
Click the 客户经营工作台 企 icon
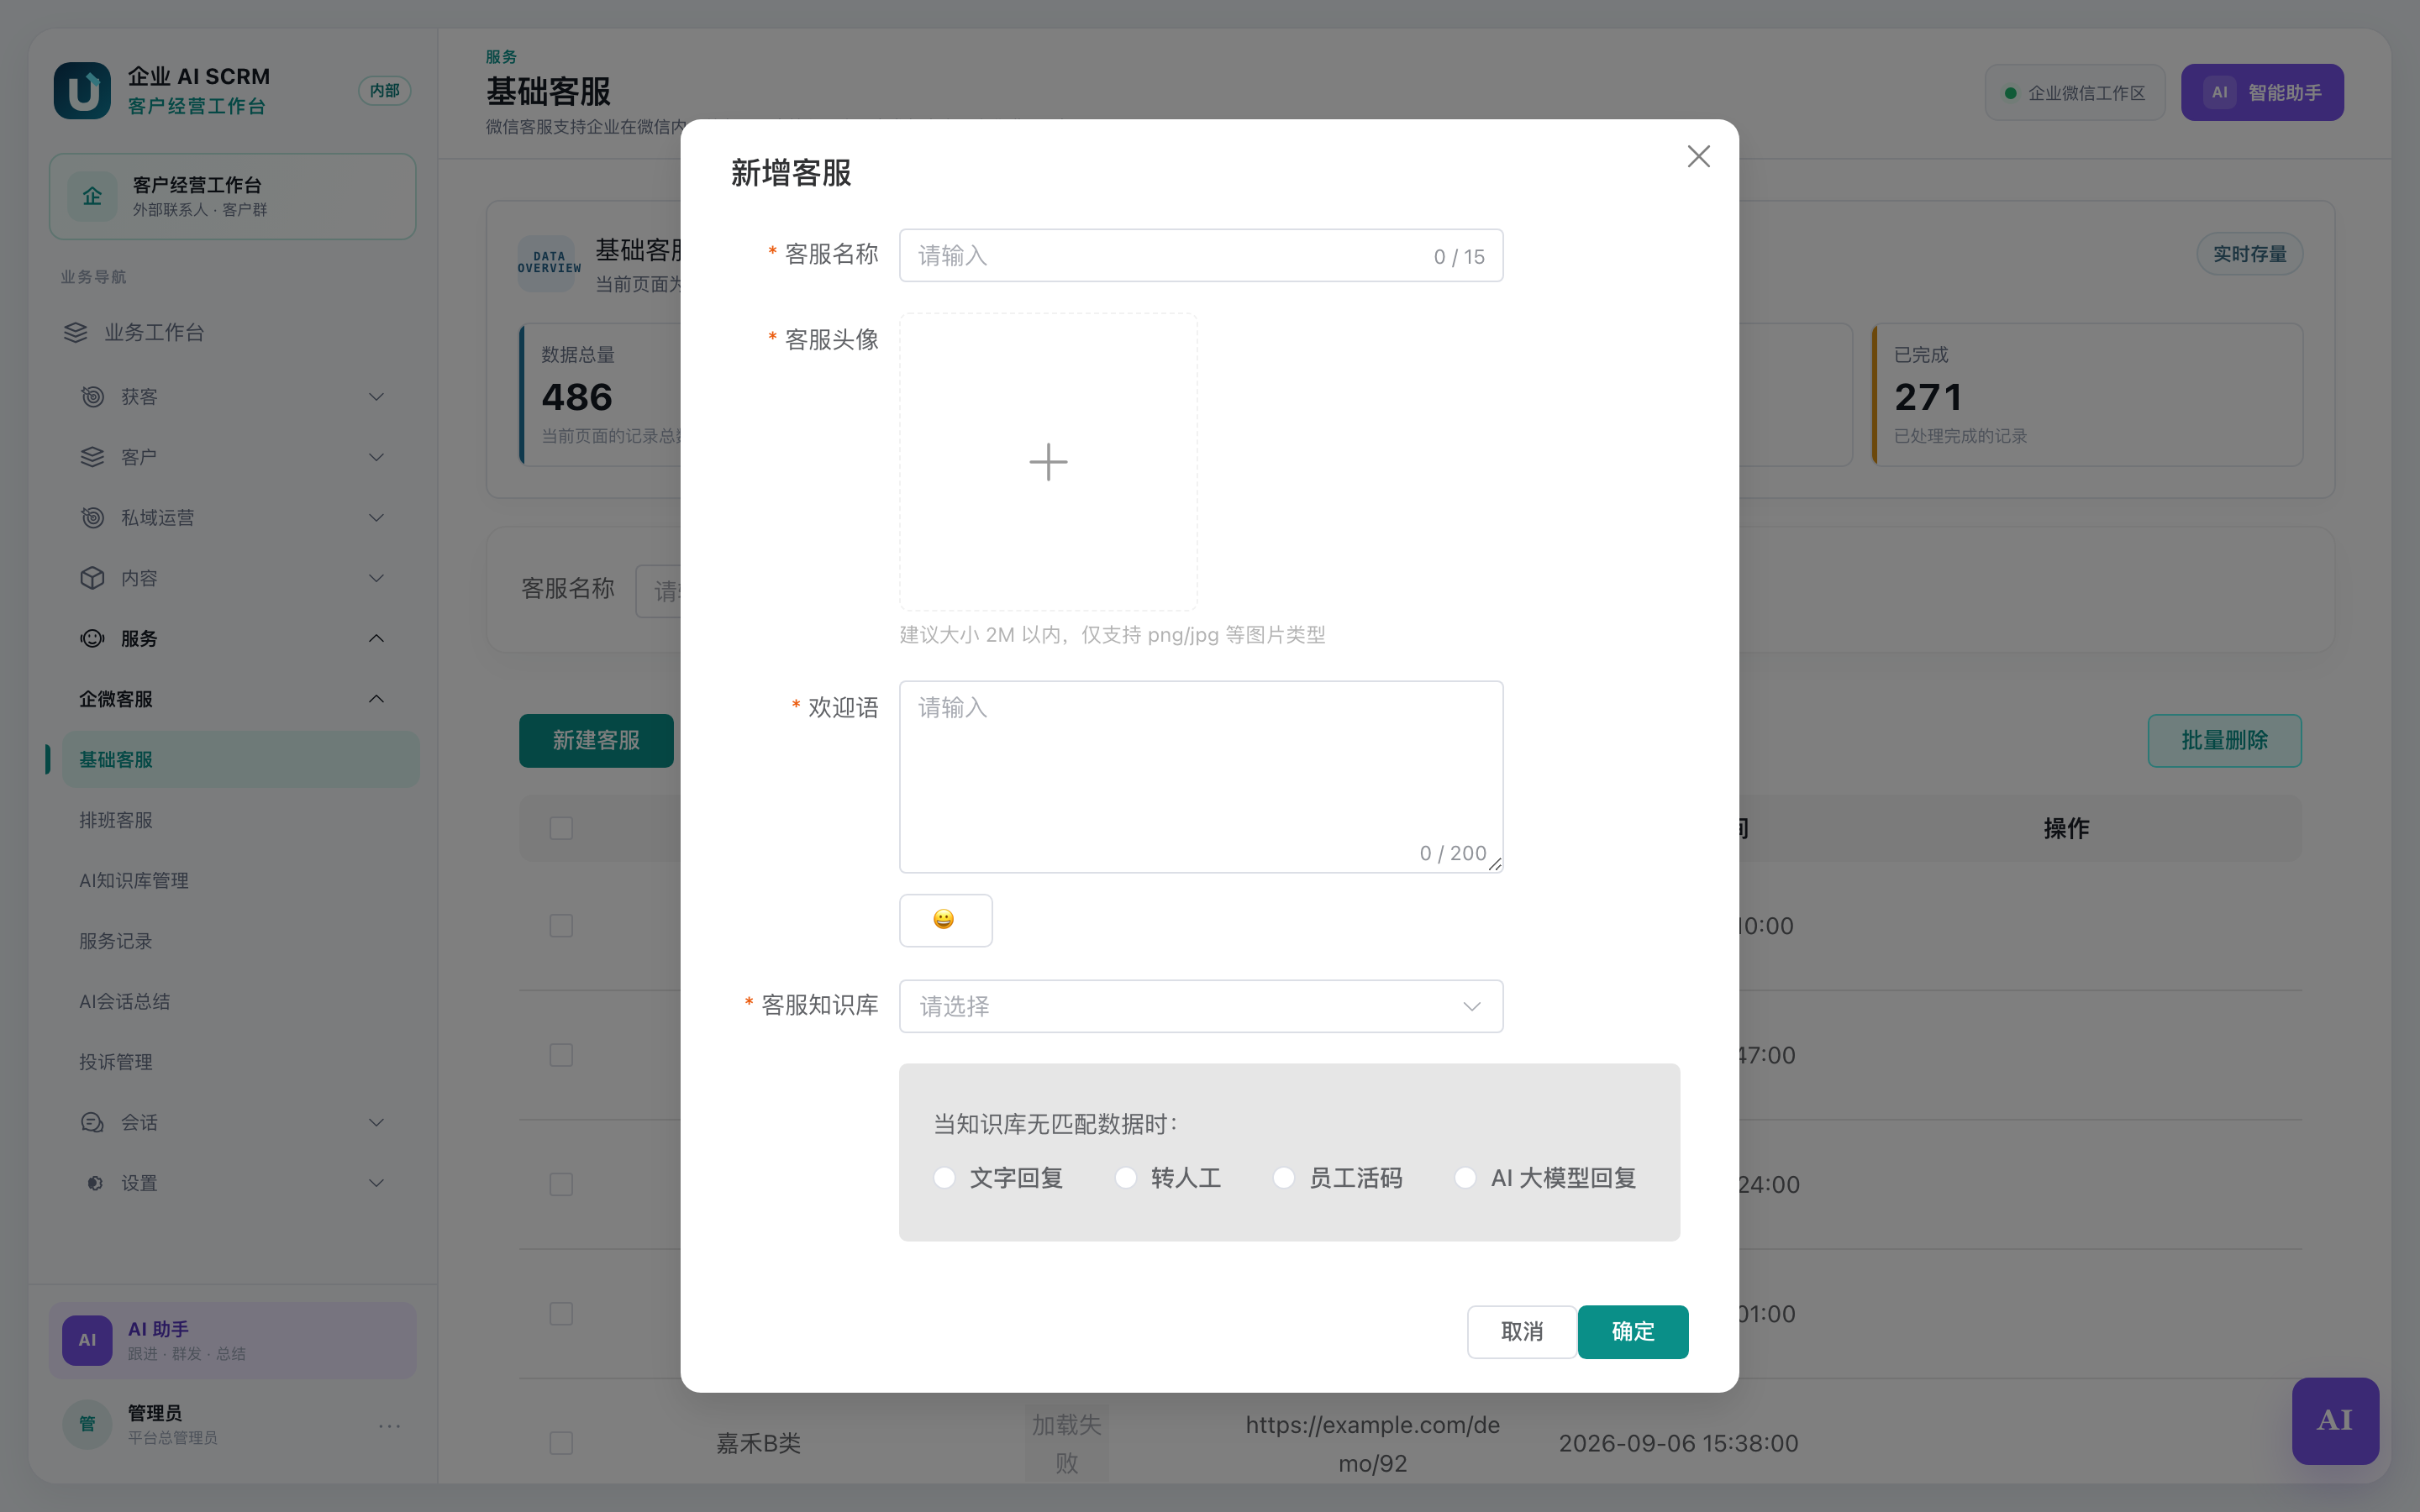tap(92, 196)
